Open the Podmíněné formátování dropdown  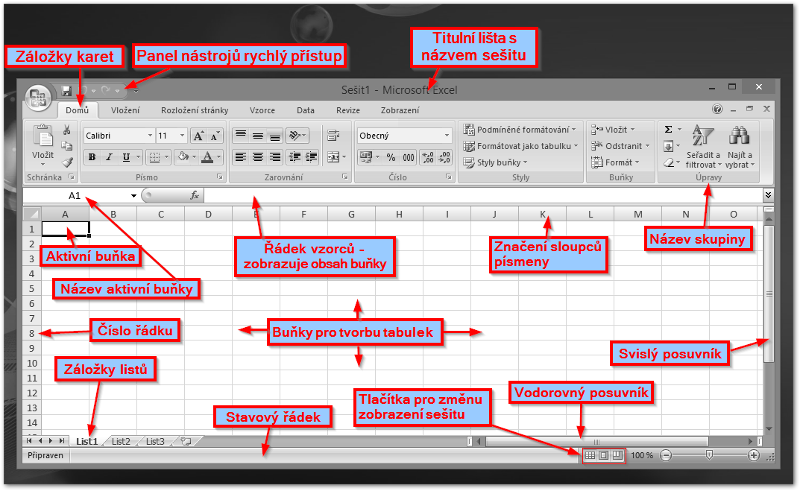(520, 130)
